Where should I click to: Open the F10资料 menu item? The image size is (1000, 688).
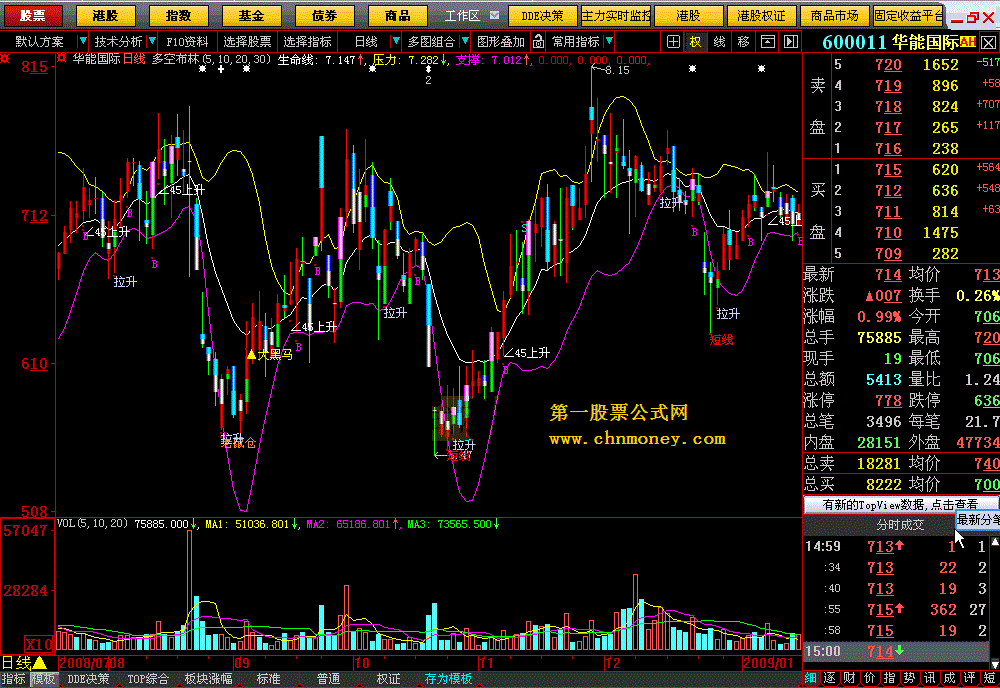coord(188,42)
